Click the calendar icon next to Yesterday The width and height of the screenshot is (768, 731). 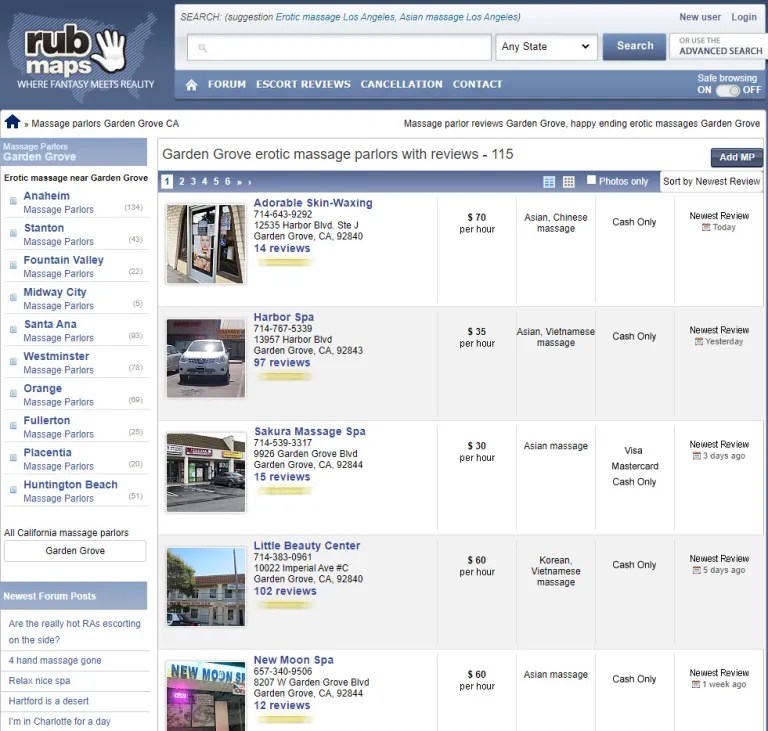click(699, 341)
